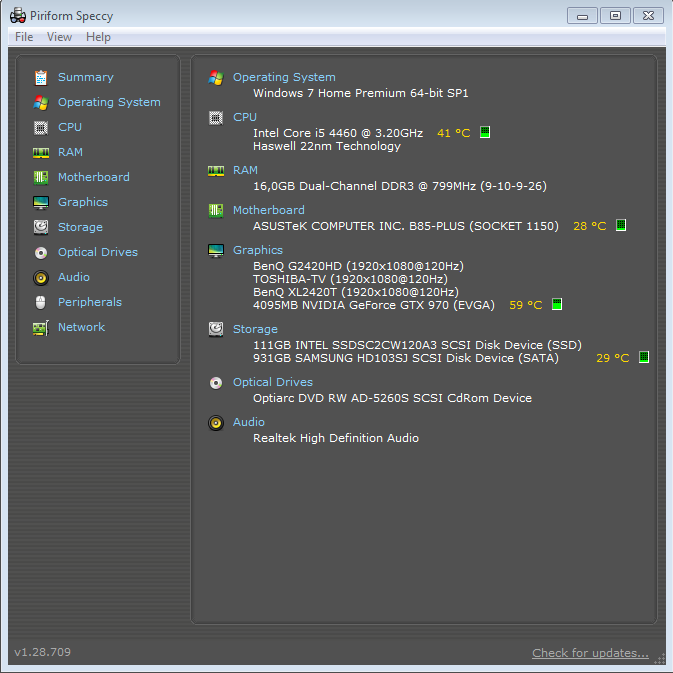Click the Intel Core i5 4460 @ 3.20GHz text
Image resolution: width=673 pixels, height=673 pixels.
click(x=338, y=133)
